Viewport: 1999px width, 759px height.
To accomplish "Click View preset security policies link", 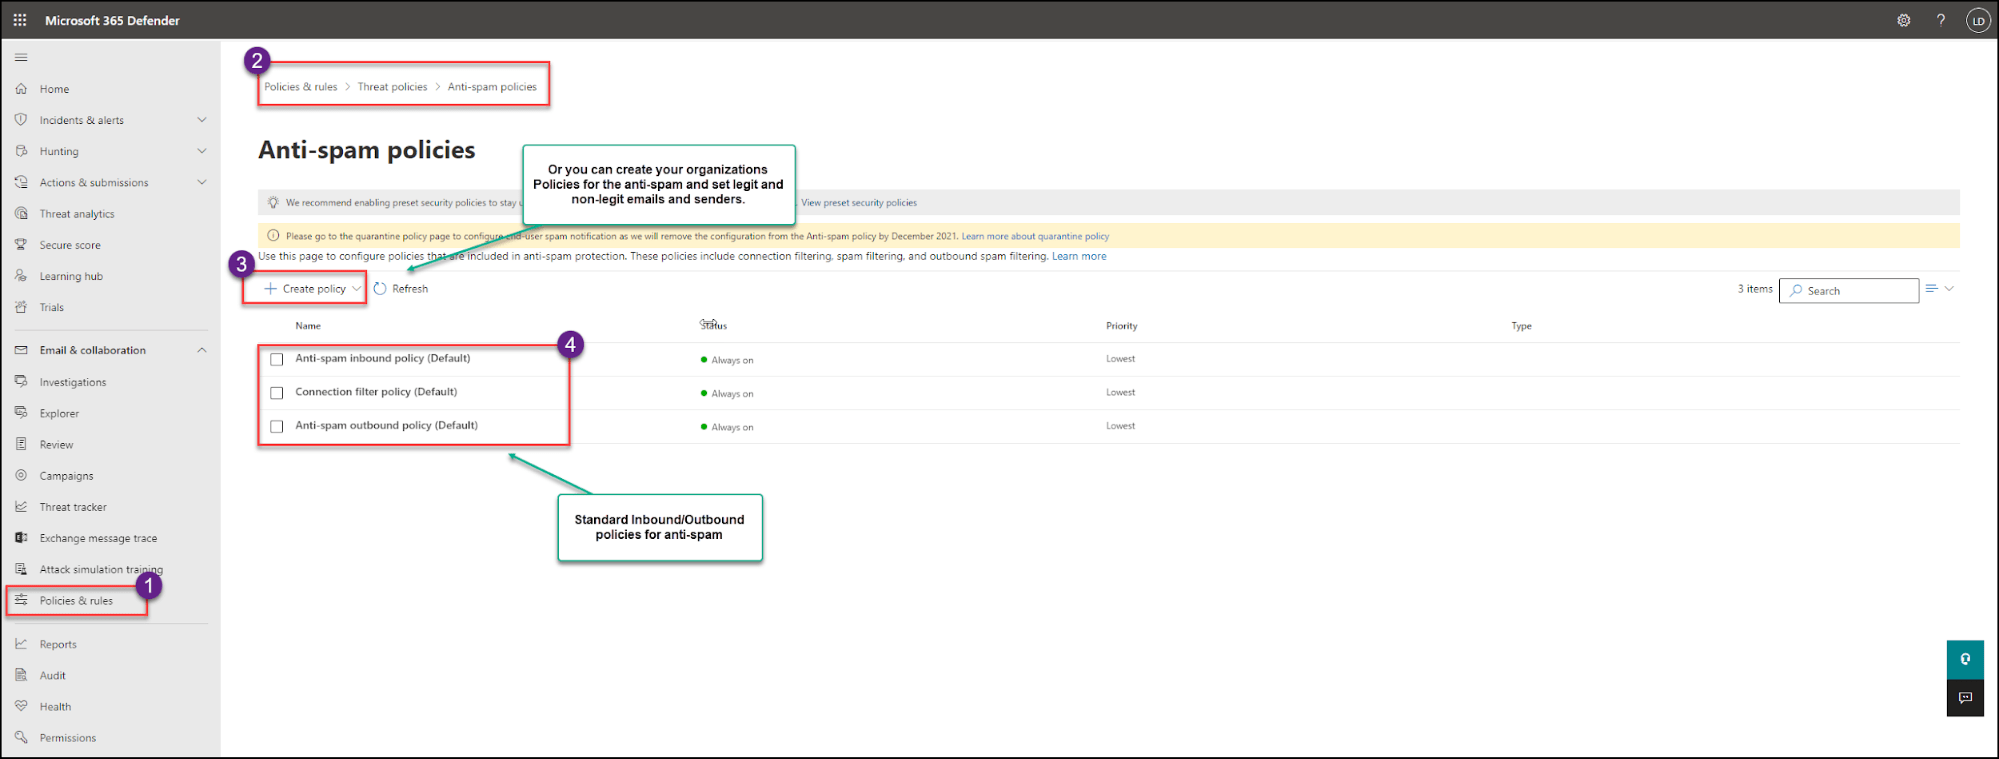I will pyautogui.click(x=859, y=203).
